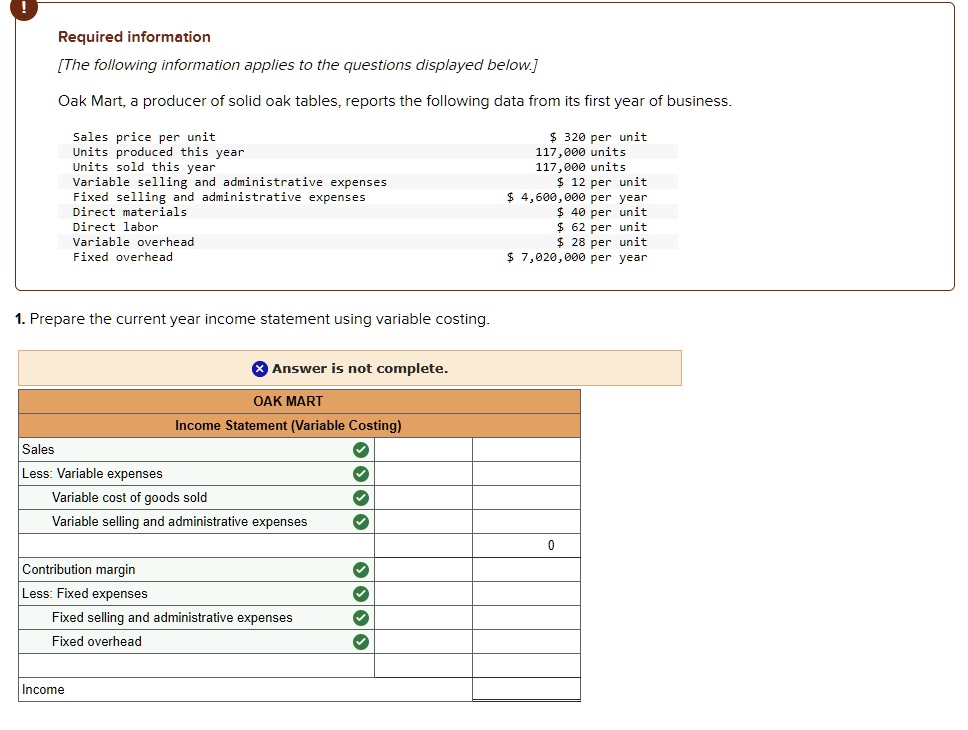Viewport: 968px width, 730px height.
Task: Click the green checkmark on the Sales row
Action: pos(361,450)
